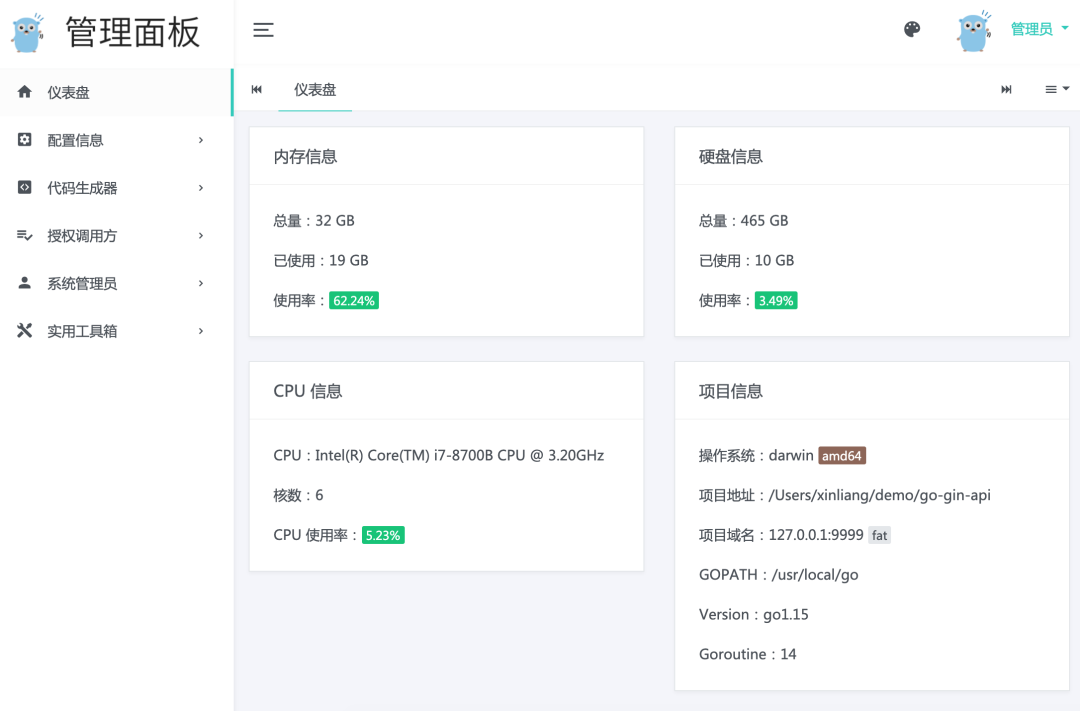Click the 系统管理员 person icon in the sidebar
The image size is (1080, 711).
(x=23, y=283)
